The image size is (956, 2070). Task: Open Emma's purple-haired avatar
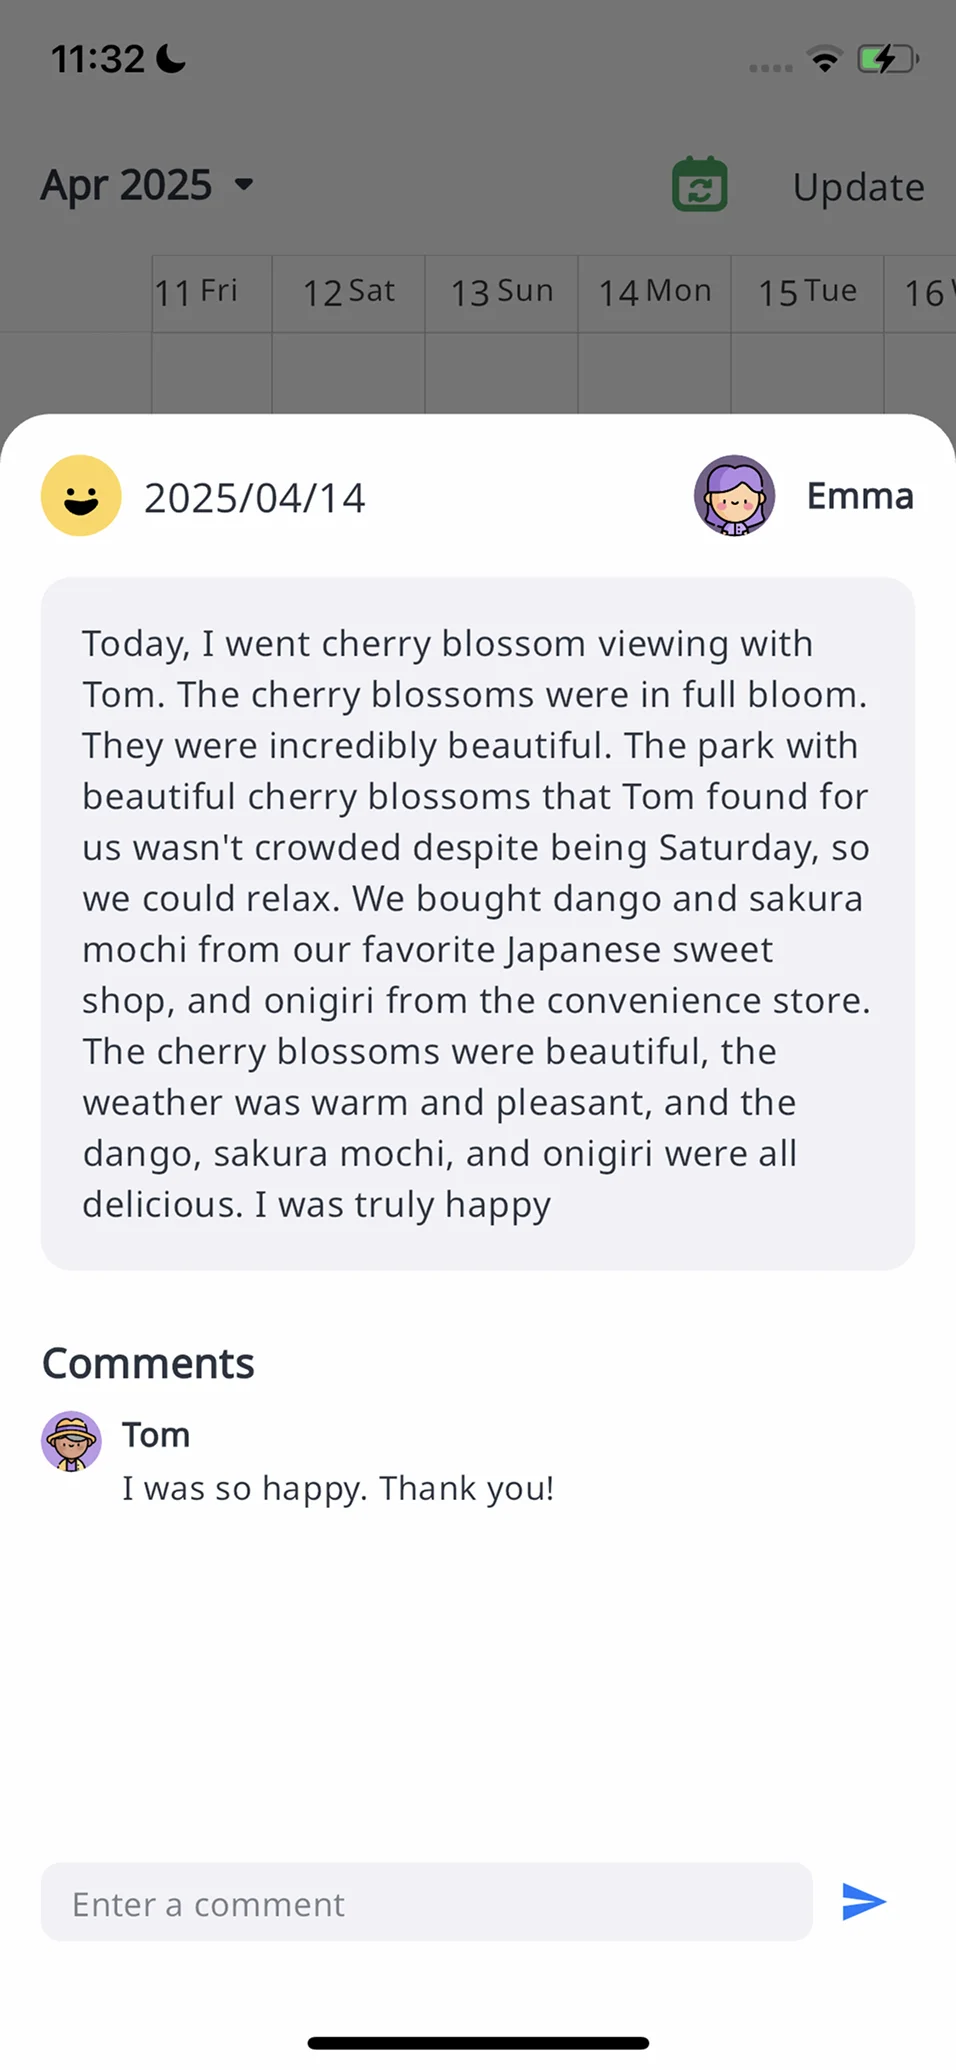coord(735,496)
